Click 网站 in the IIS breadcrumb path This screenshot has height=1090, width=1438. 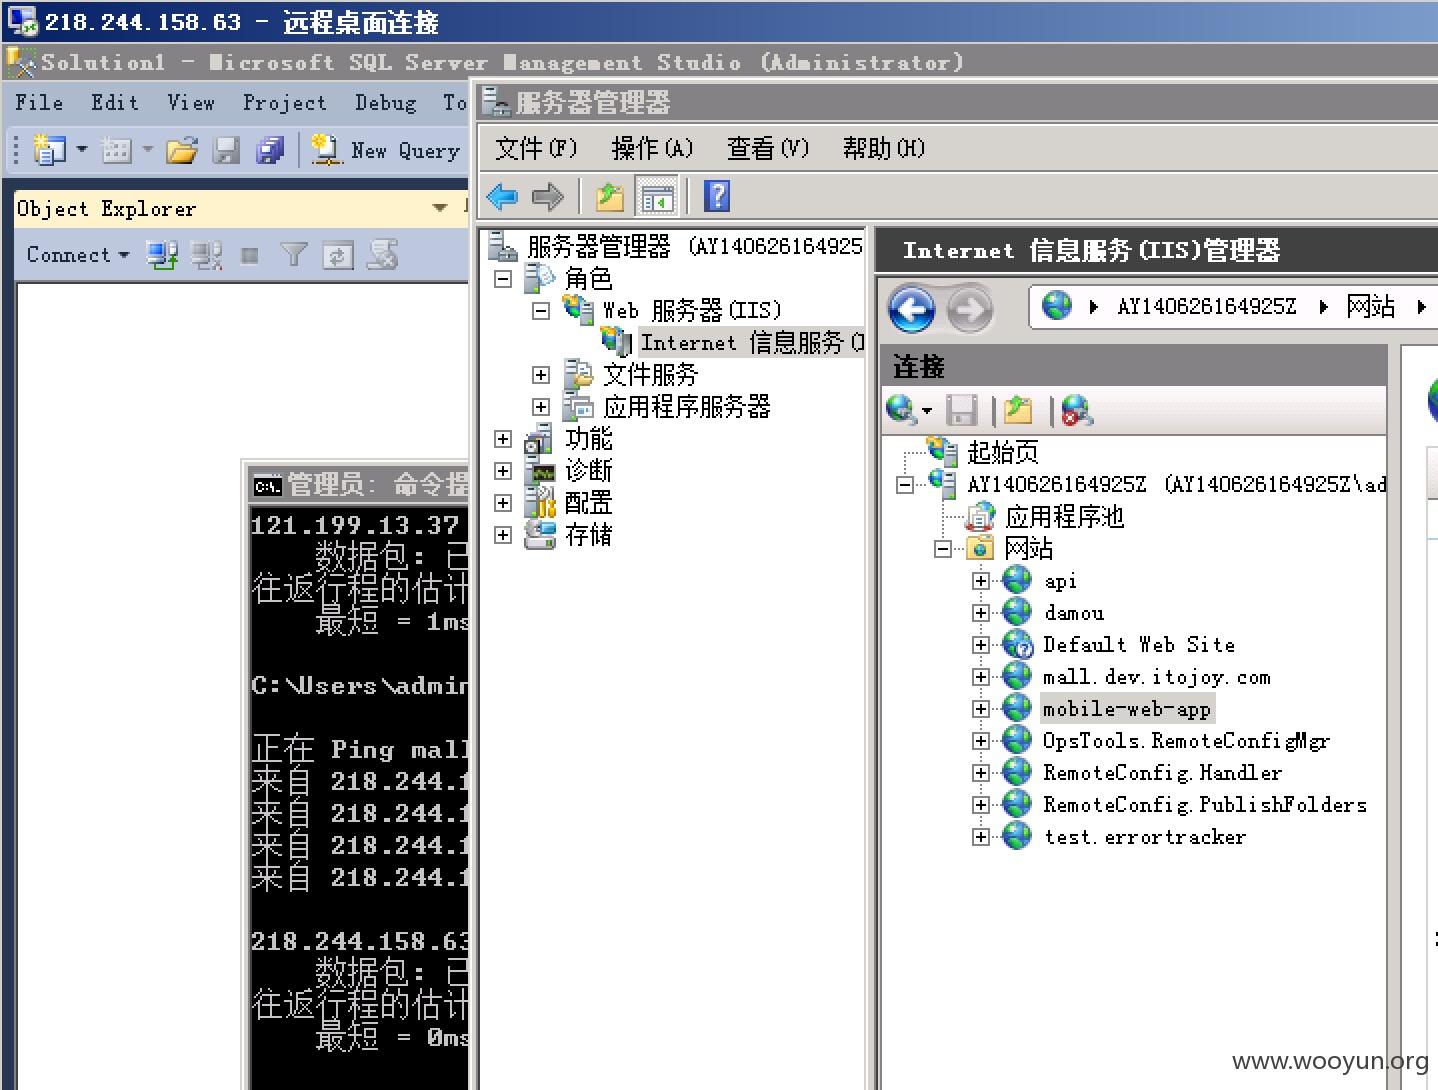1370,306
